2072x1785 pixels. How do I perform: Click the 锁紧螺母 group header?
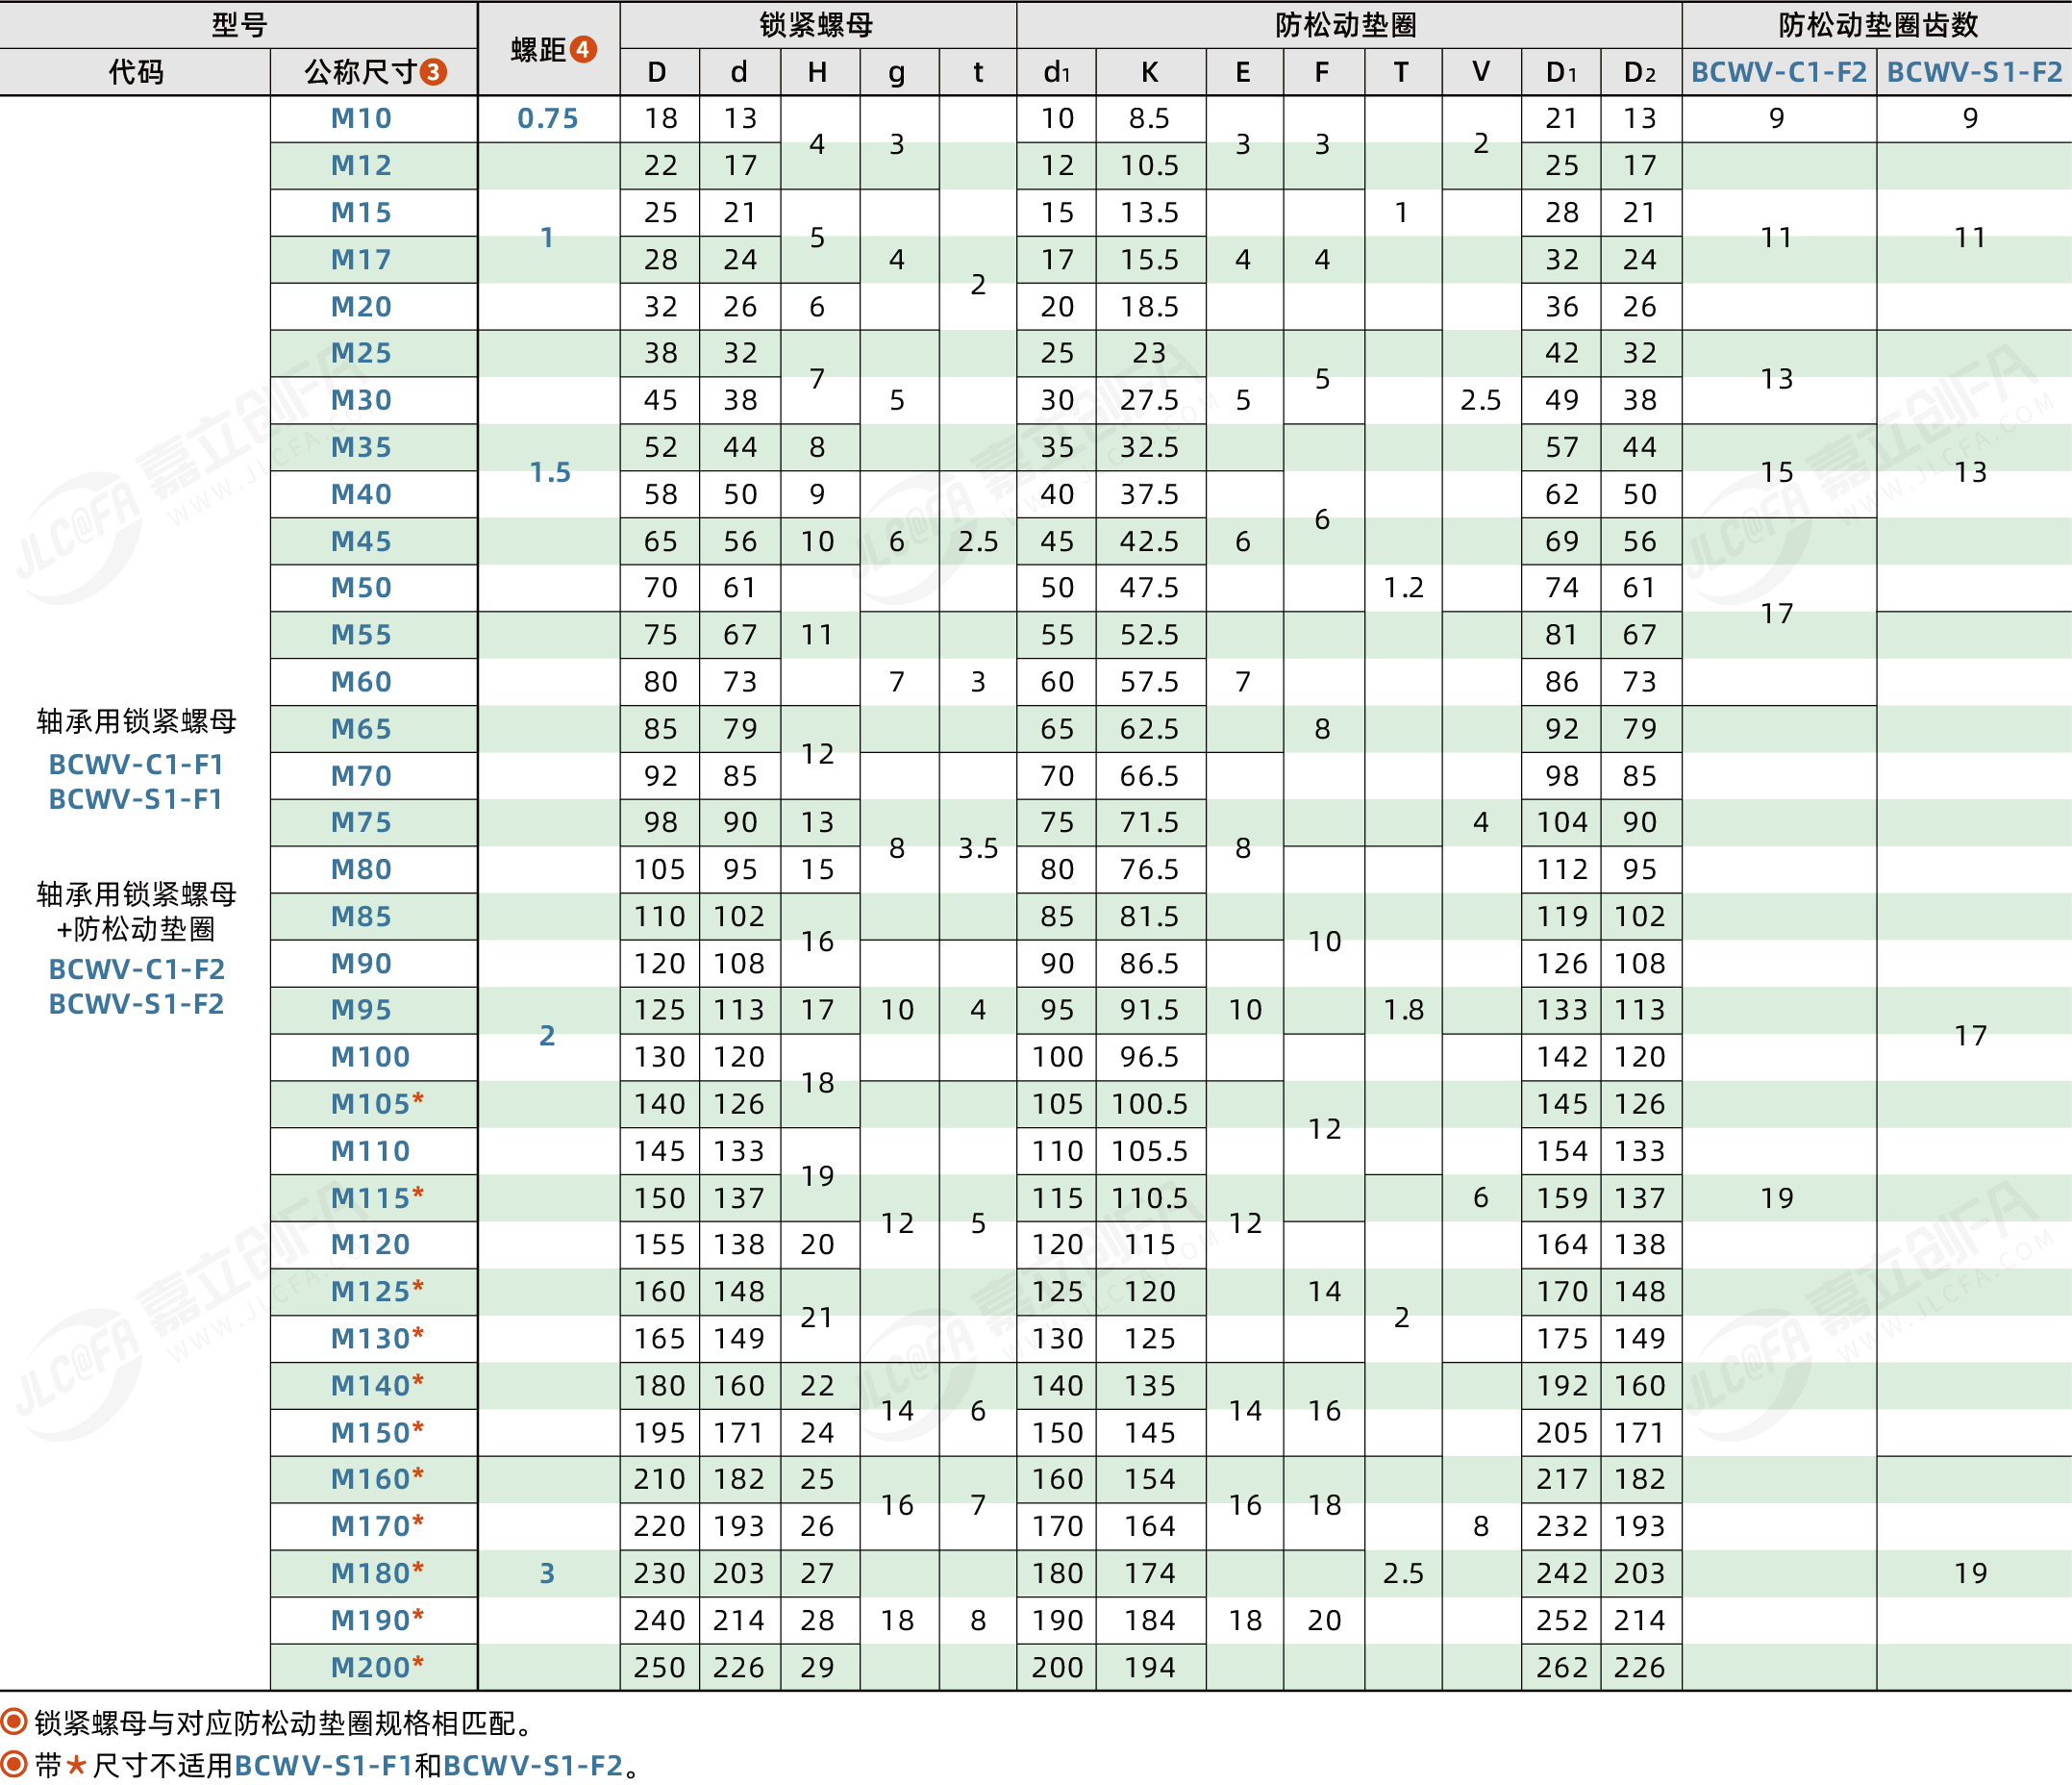[x=816, y=25]
